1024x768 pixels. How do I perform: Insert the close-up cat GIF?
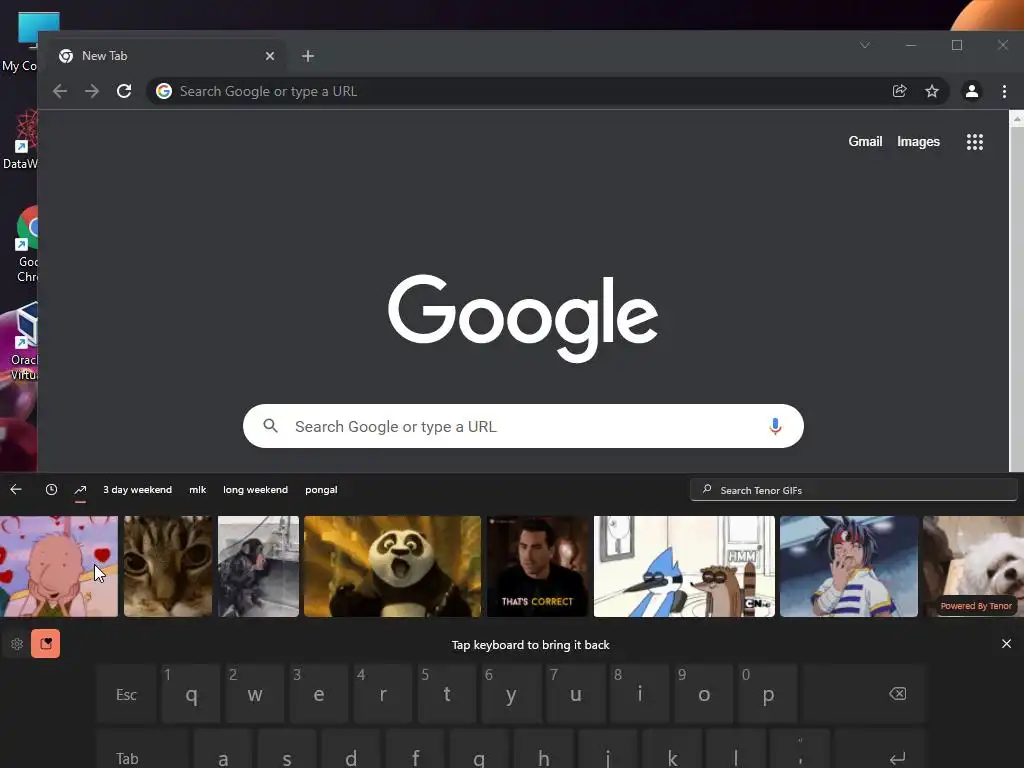pos(168,566)
